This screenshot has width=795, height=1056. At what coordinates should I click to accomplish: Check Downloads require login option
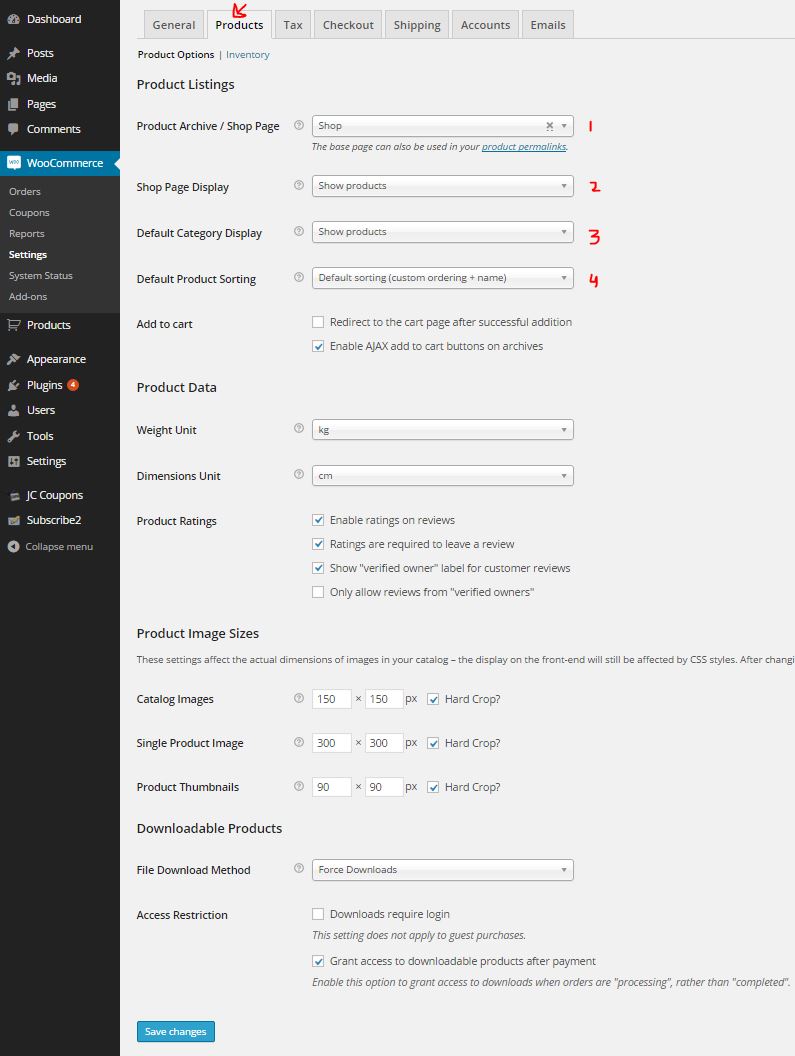point(318,914)
